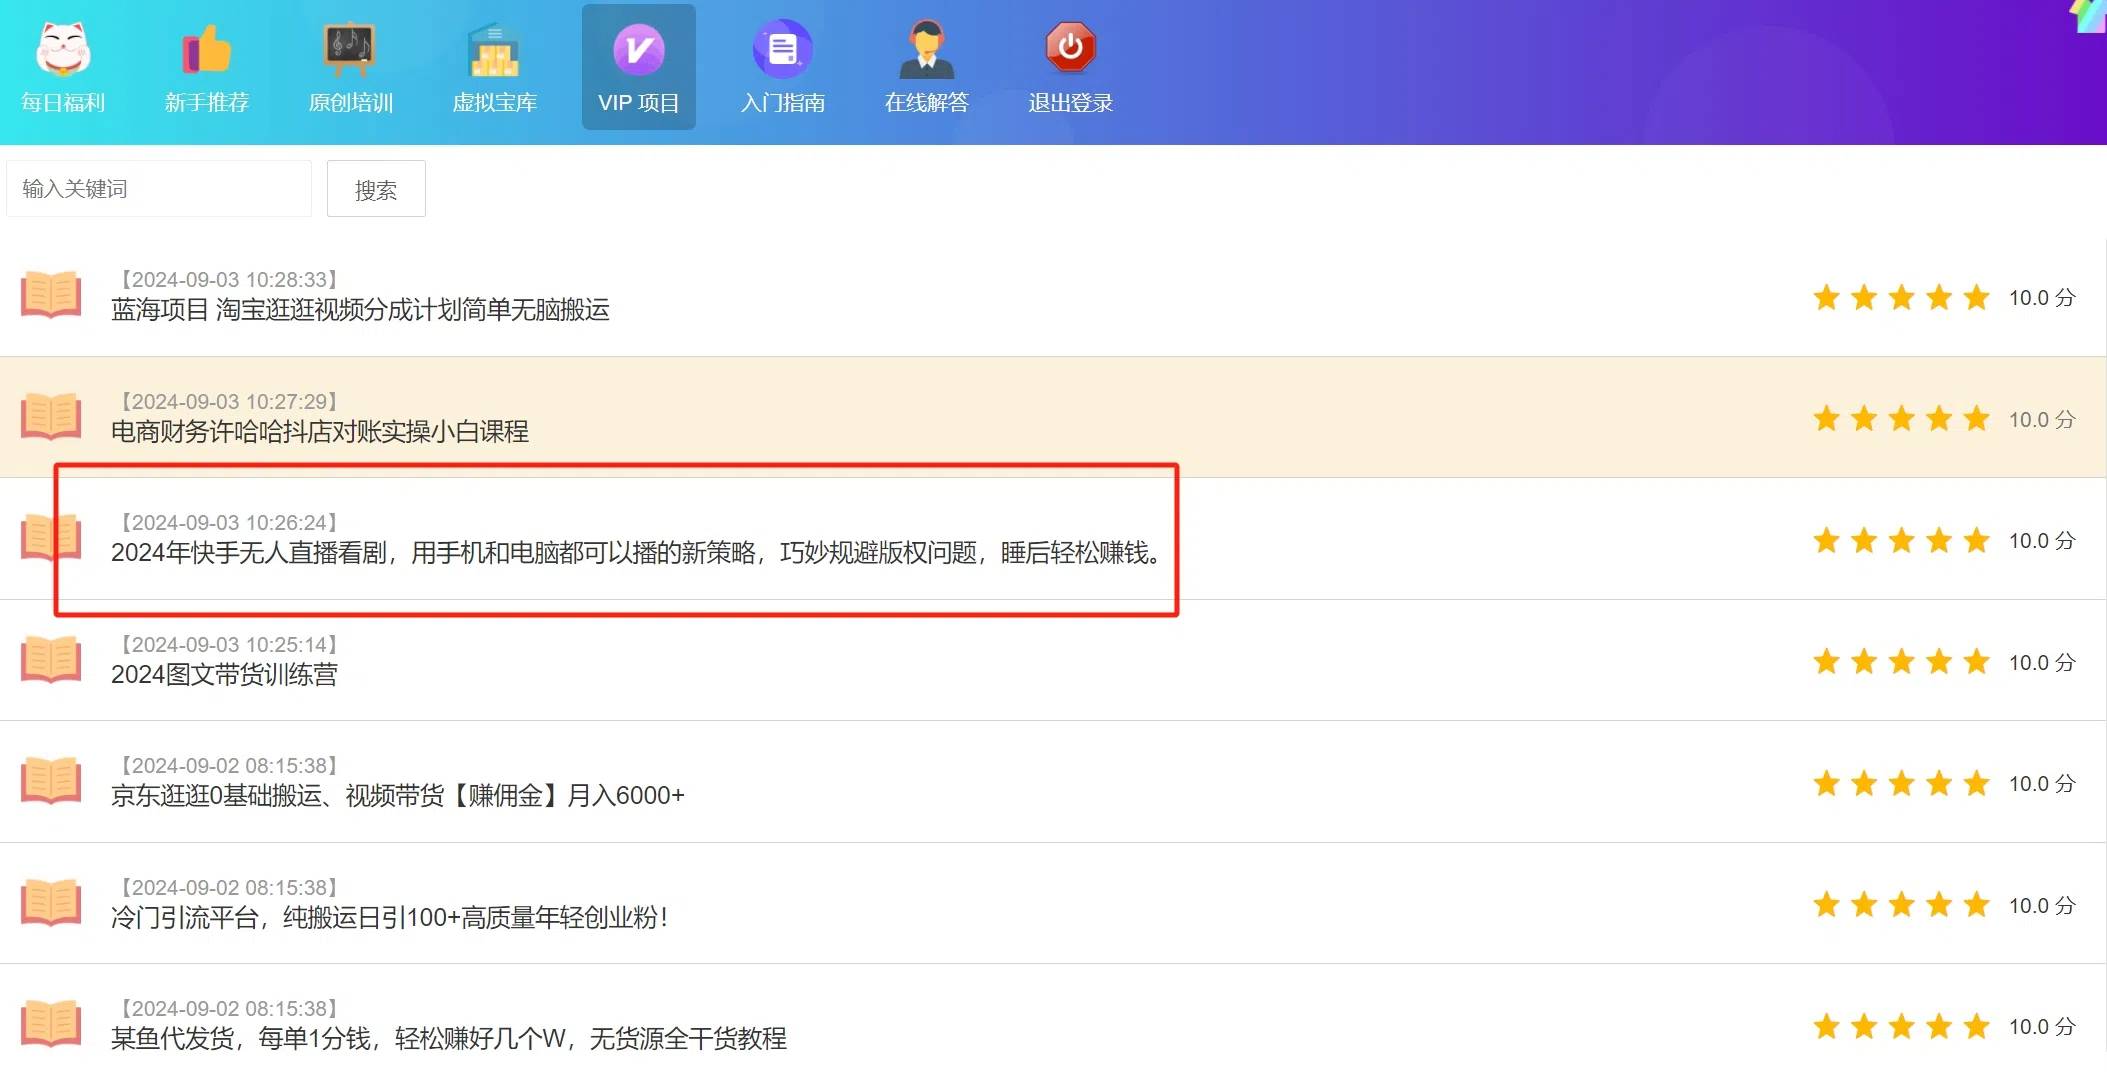The image size is (2107, 1084).
Task: Click timestamp 2024-09-03 10:25:14
Action: tap(229, 645)
